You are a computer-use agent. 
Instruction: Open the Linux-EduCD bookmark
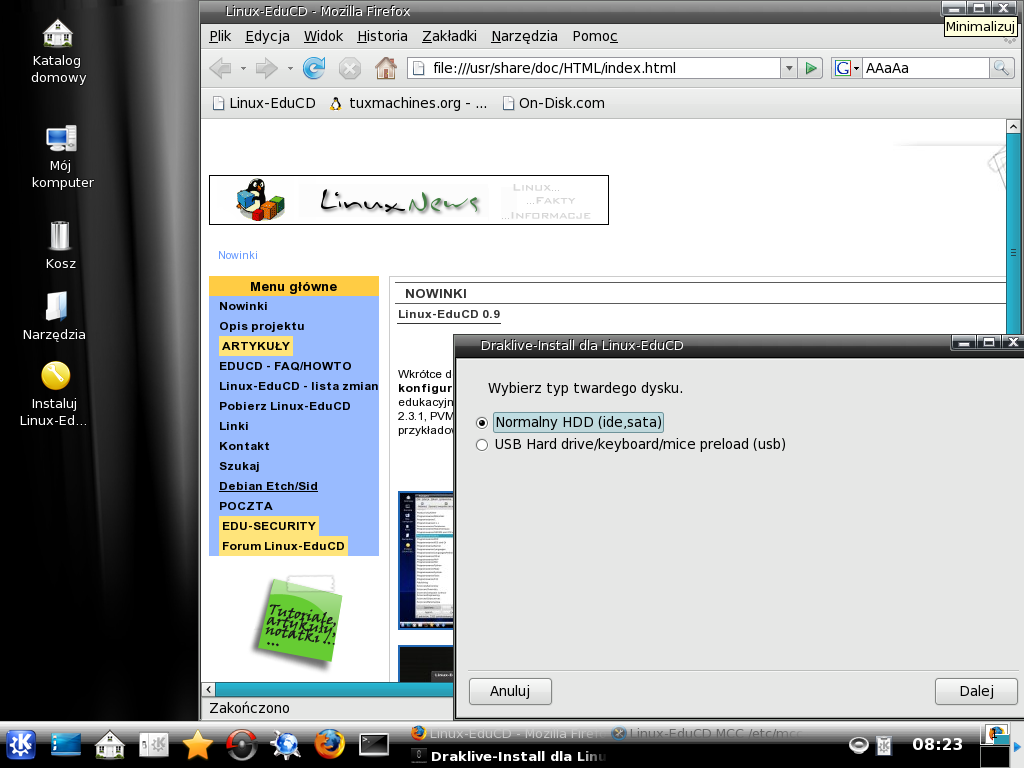[x=264, y=103]
